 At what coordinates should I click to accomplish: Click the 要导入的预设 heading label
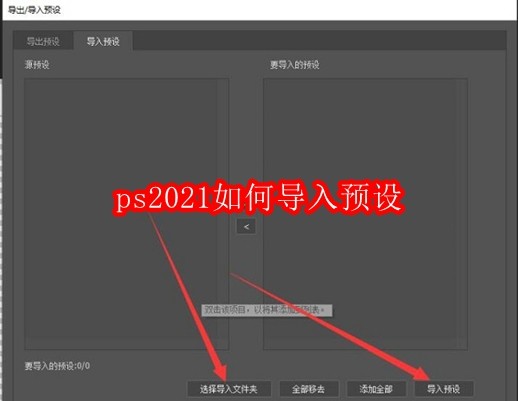coord(295,65)
